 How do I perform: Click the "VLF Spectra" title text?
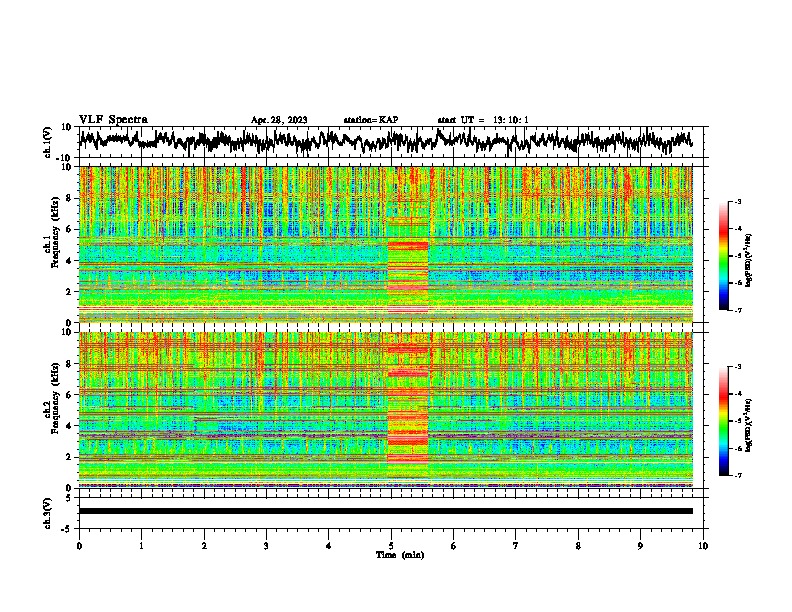113,120
